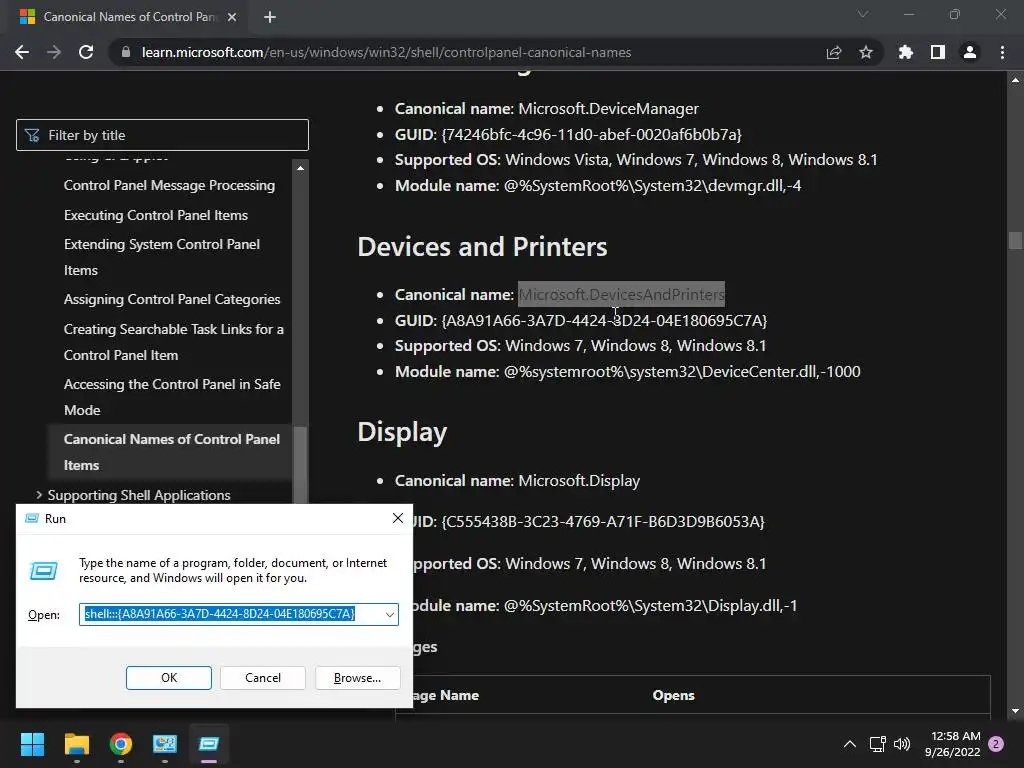Click the Display section heading
Screen dimensions: 1024x768
402,432
